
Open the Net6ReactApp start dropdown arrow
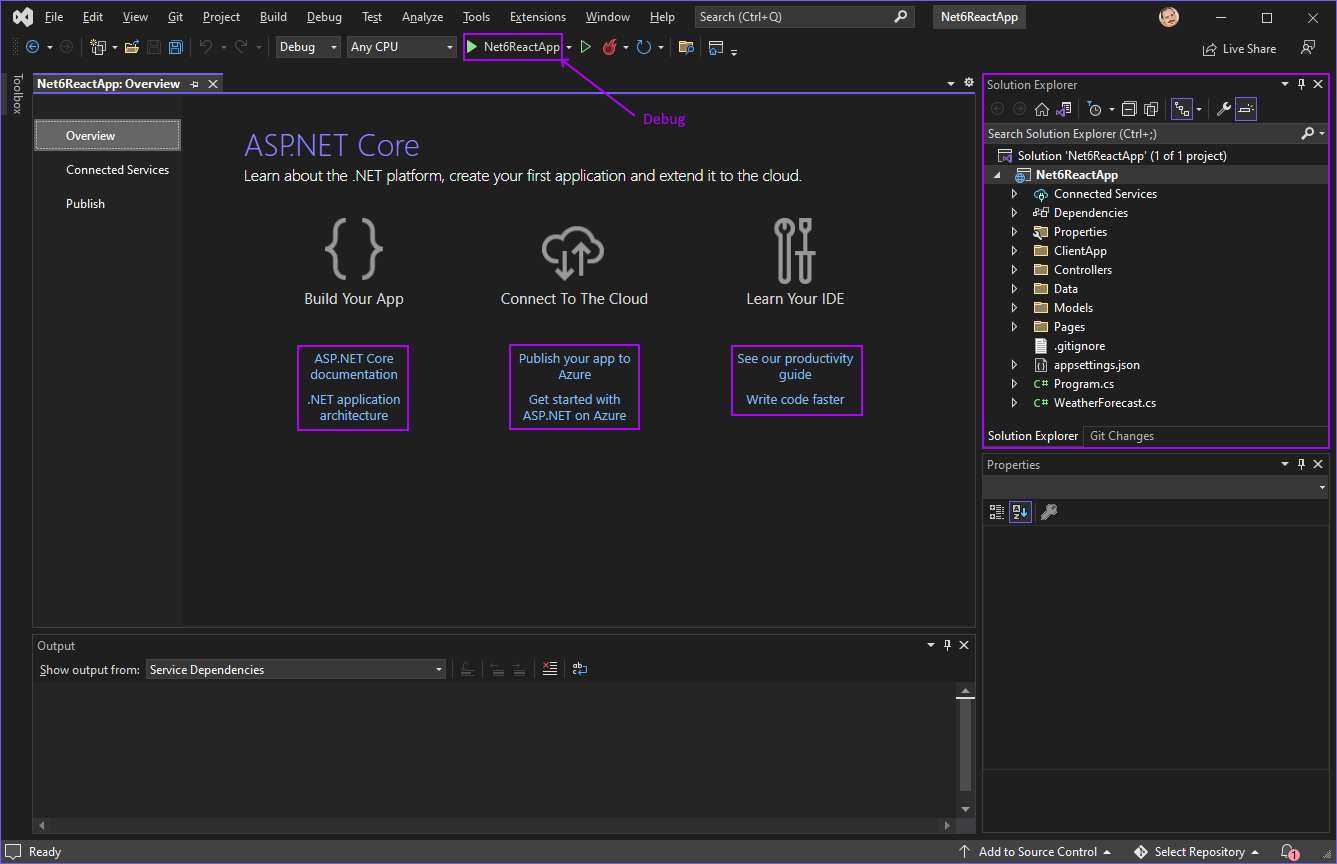(569, 47)
